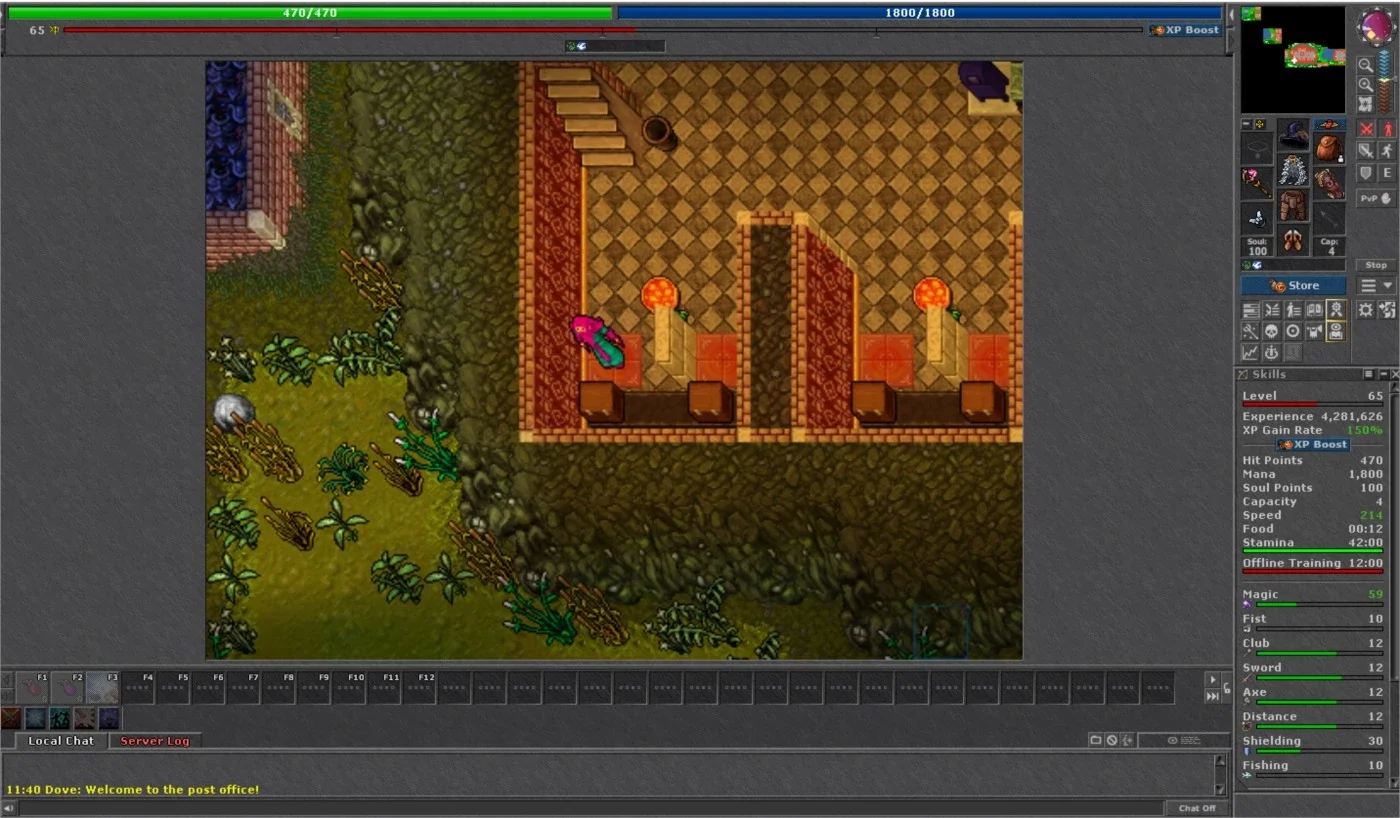Open the Store
Image resolution: width=1400 pixels, height=818 pixels.
pyautogui.click(x=1294, y=286)
